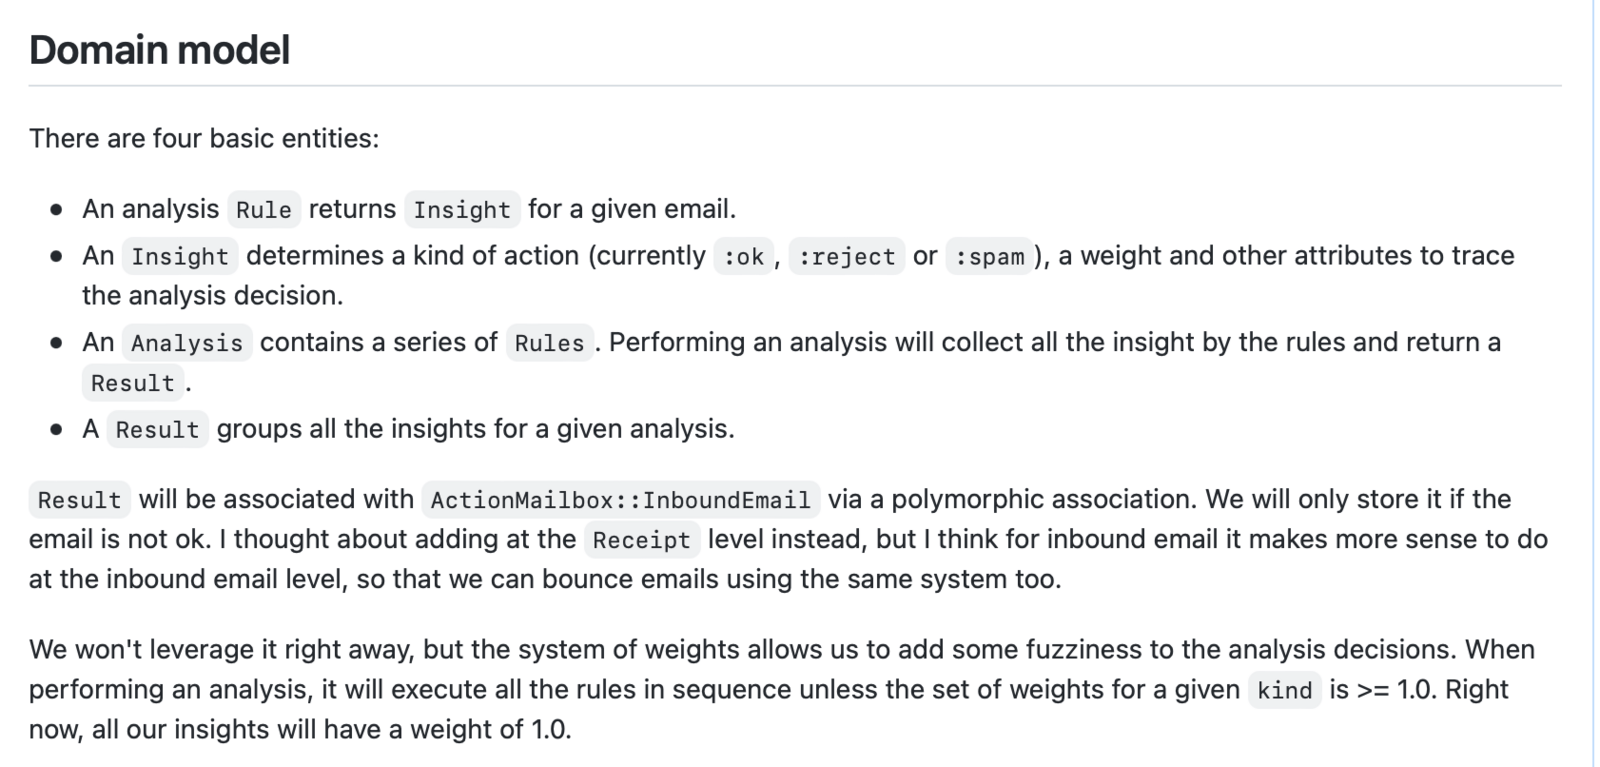Click the "kind" code label
The height and width of the screenshot is (767, 1600).
point(1284,691)
